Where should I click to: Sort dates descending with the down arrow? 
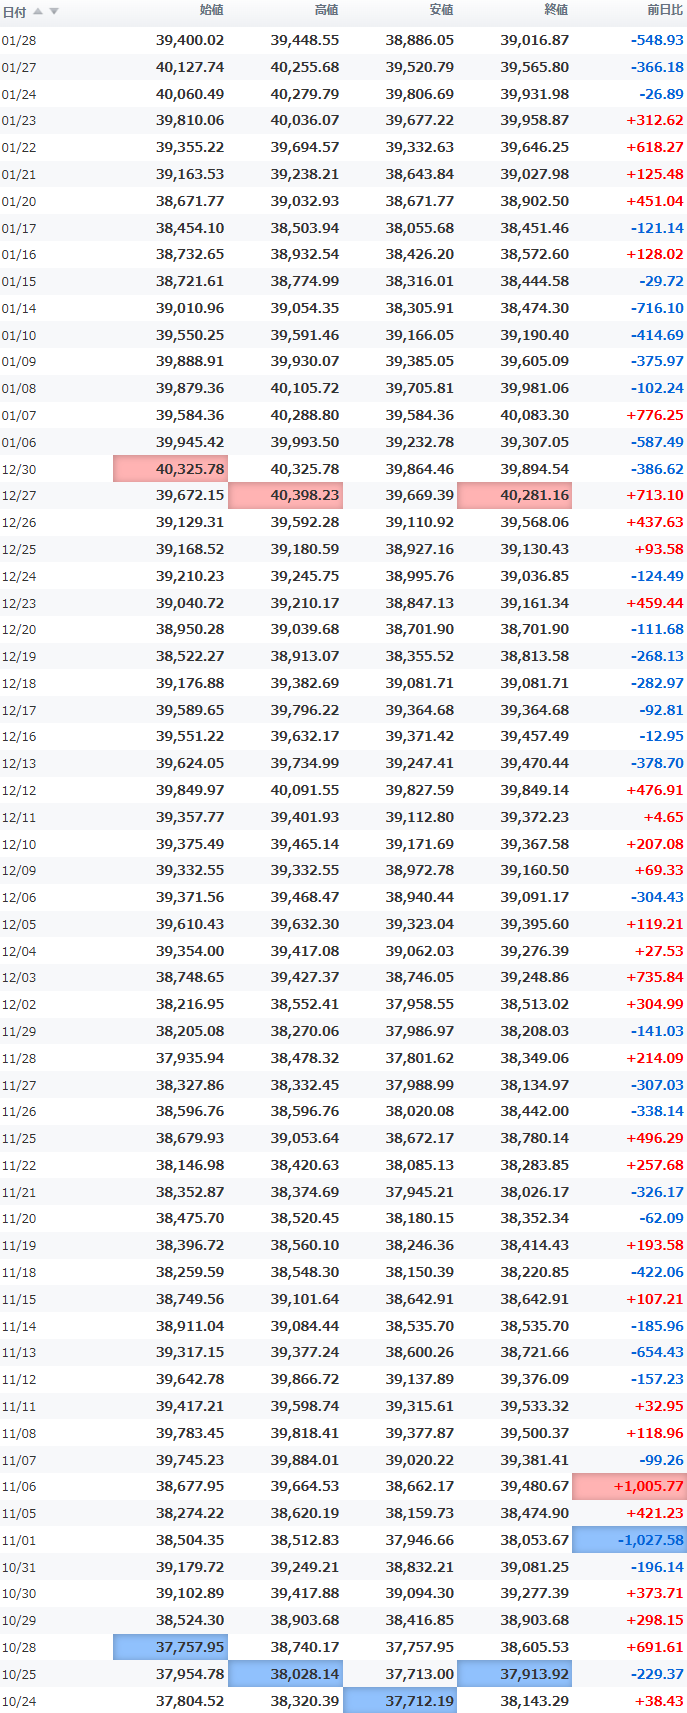[x=54, y=12]
